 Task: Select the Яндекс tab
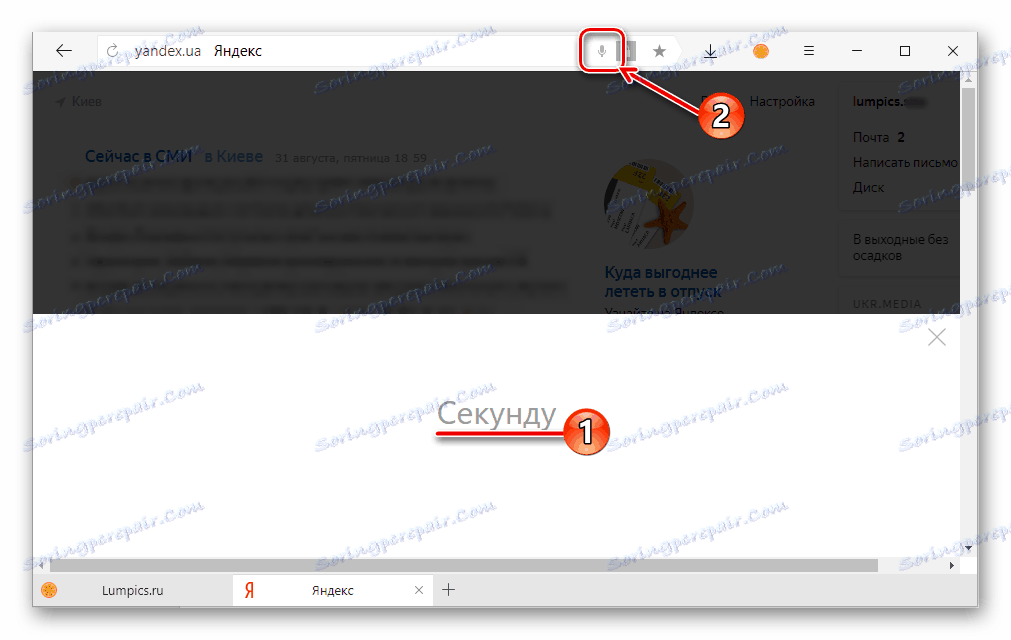tap(332, 590)
